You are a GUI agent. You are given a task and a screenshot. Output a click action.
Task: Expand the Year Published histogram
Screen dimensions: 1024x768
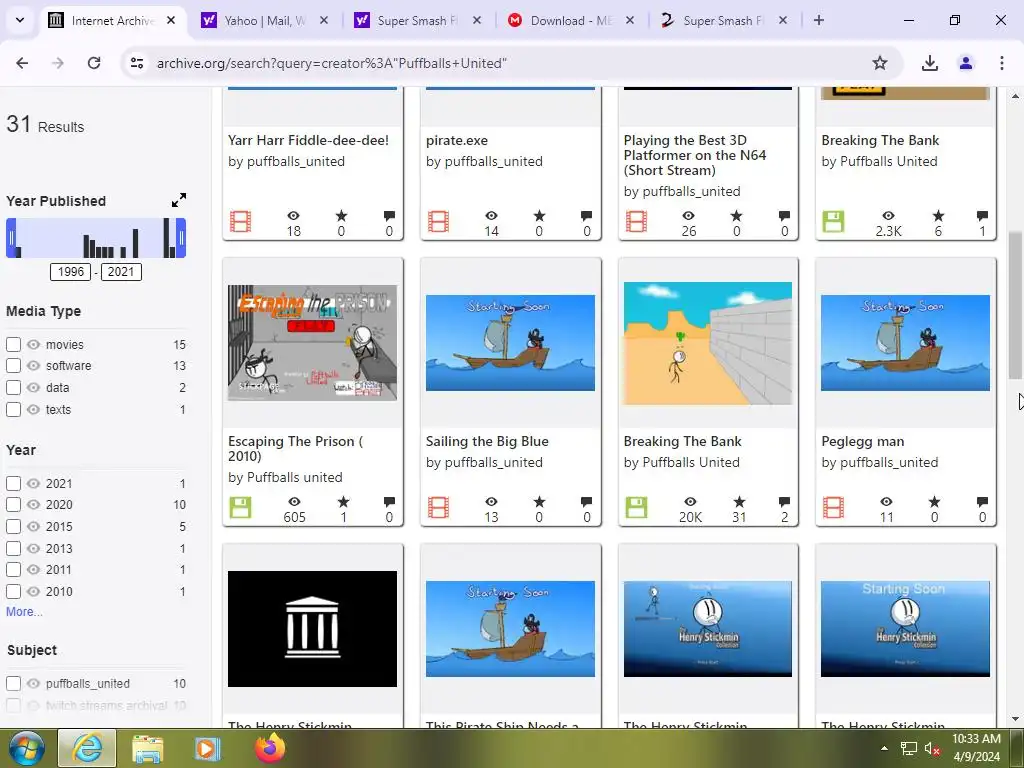179,200
